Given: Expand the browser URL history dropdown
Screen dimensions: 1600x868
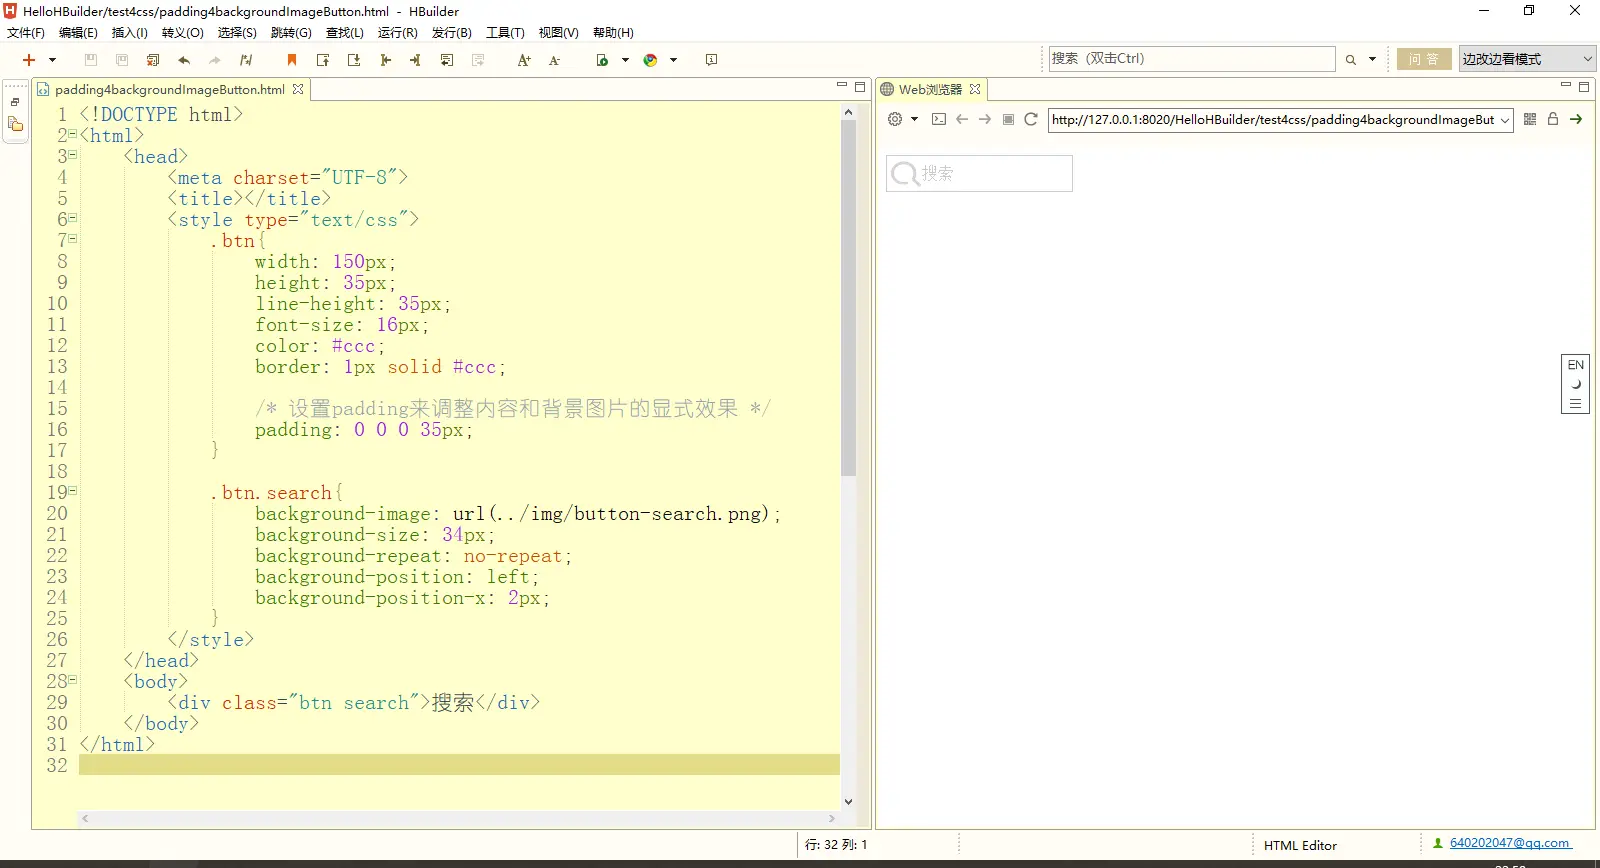Looking at the screenshot, I should pos(1505,120).
